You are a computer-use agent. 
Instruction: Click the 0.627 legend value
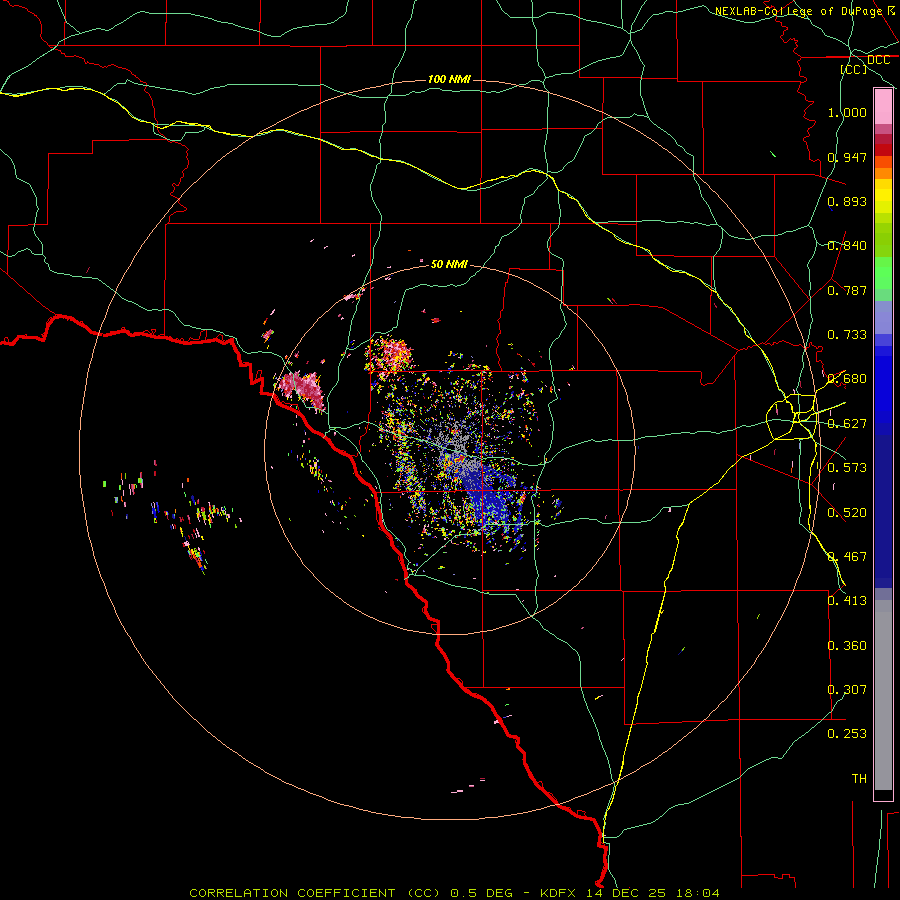click(x=847, y=424)
